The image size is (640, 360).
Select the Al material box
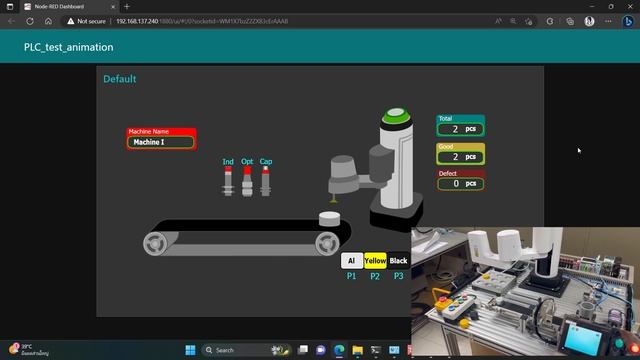click(x=351, y=261)
